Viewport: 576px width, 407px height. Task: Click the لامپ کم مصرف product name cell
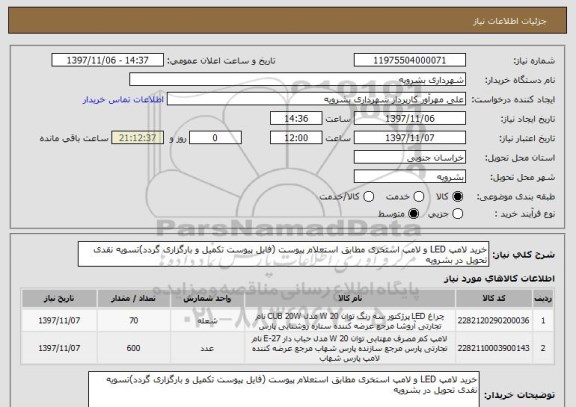(350, 348)
